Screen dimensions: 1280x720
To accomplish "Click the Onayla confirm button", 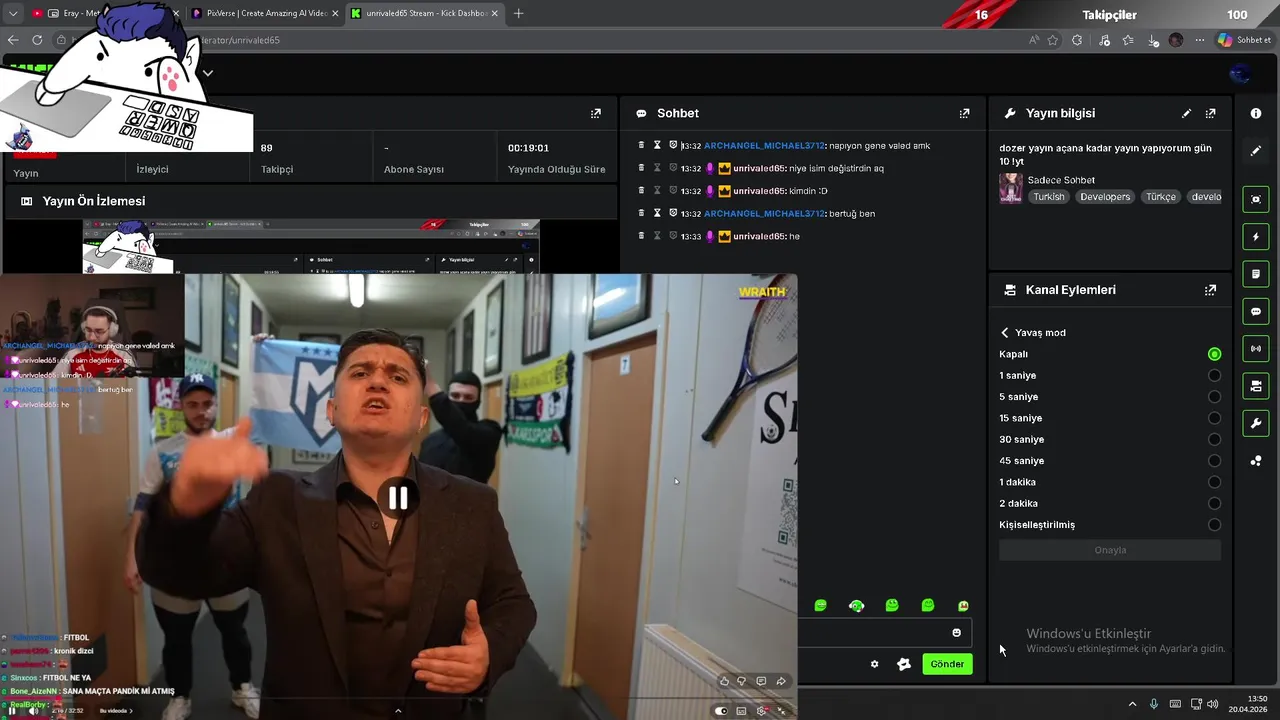I will pyautogui.click(x=1110, y=550).
